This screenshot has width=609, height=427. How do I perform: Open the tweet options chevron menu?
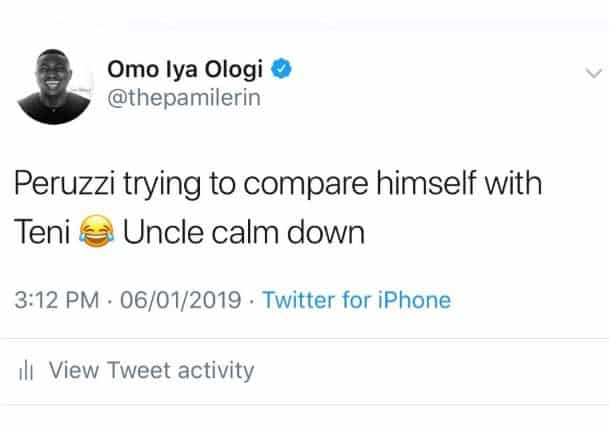(x=592, y=73)
